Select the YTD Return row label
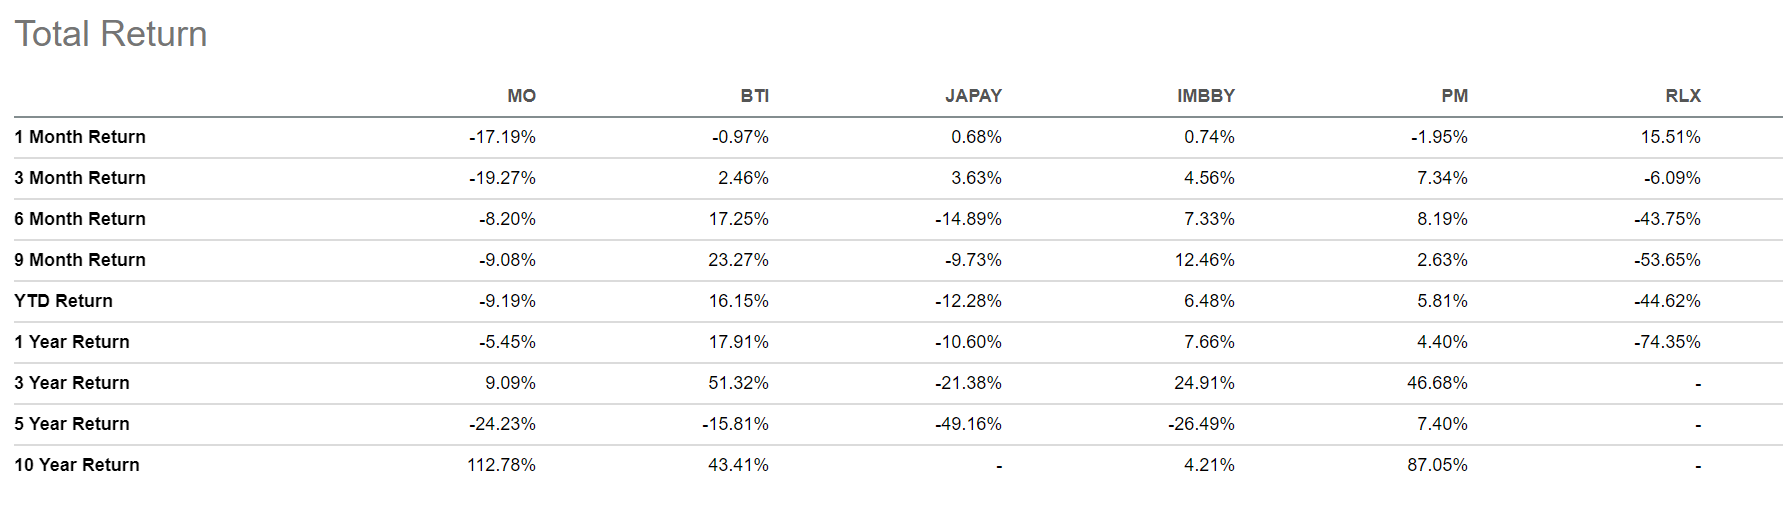Screen dimensions: 1788x510 [x=63, y=301]
